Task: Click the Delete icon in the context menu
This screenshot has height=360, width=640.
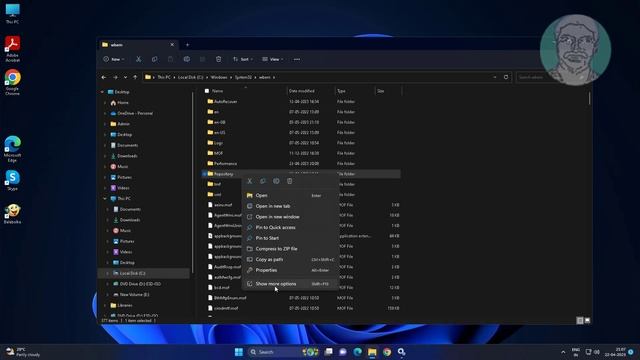Action: tap(289, 181)
